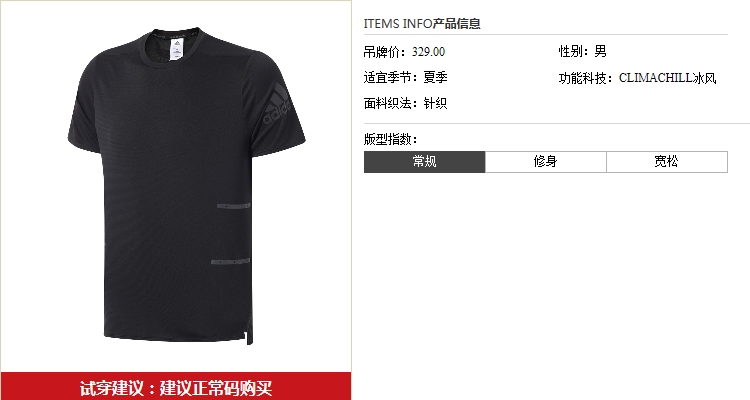Viewport: 750px width, 400px height.
Task: Select the 常规 fit option
Action: pos(424,162)
